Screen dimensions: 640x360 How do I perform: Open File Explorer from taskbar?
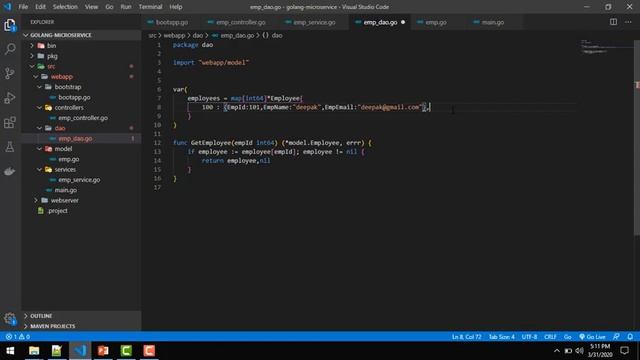click(x=34, y=351)
